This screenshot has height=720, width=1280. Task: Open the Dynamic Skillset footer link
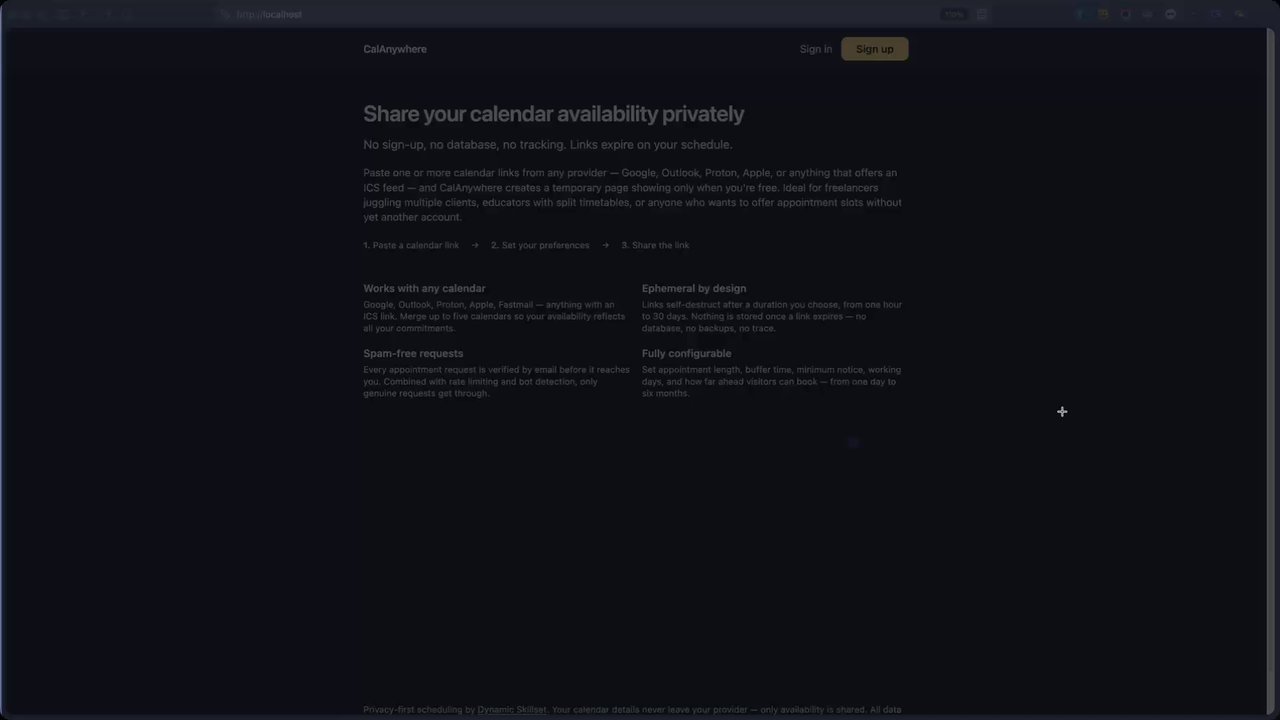click(x=512, y=710)
